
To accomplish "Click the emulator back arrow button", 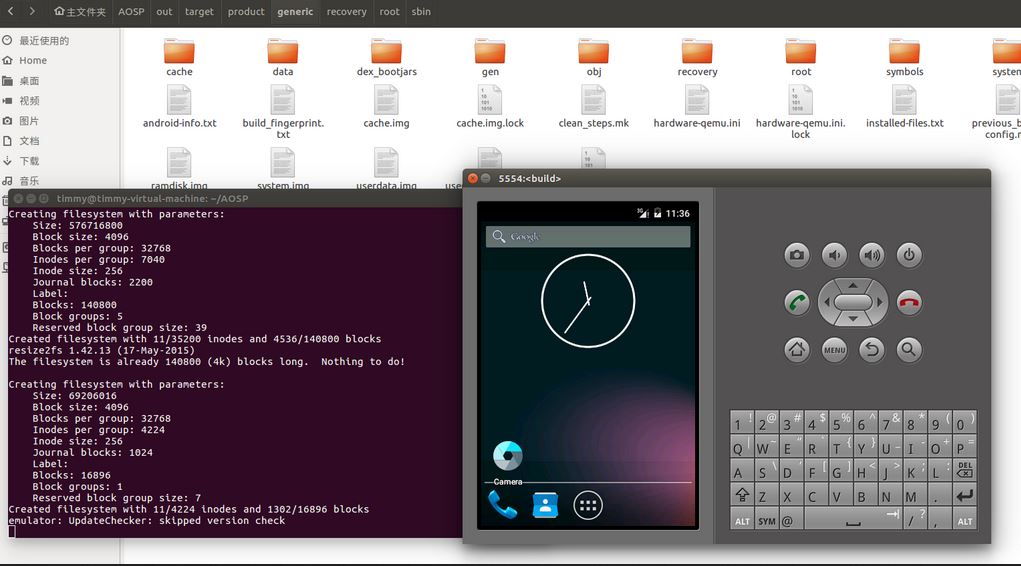I will pos(872,350).
